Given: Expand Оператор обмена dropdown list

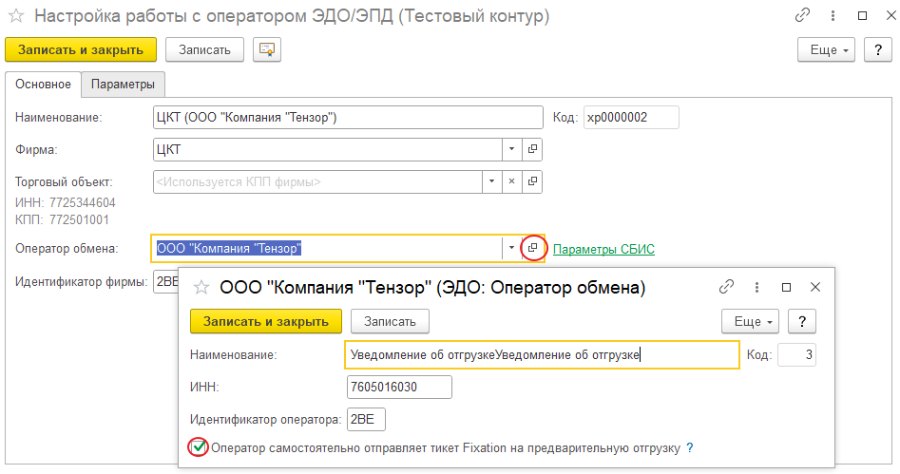Looking at the screenshot, I should 511,248.
